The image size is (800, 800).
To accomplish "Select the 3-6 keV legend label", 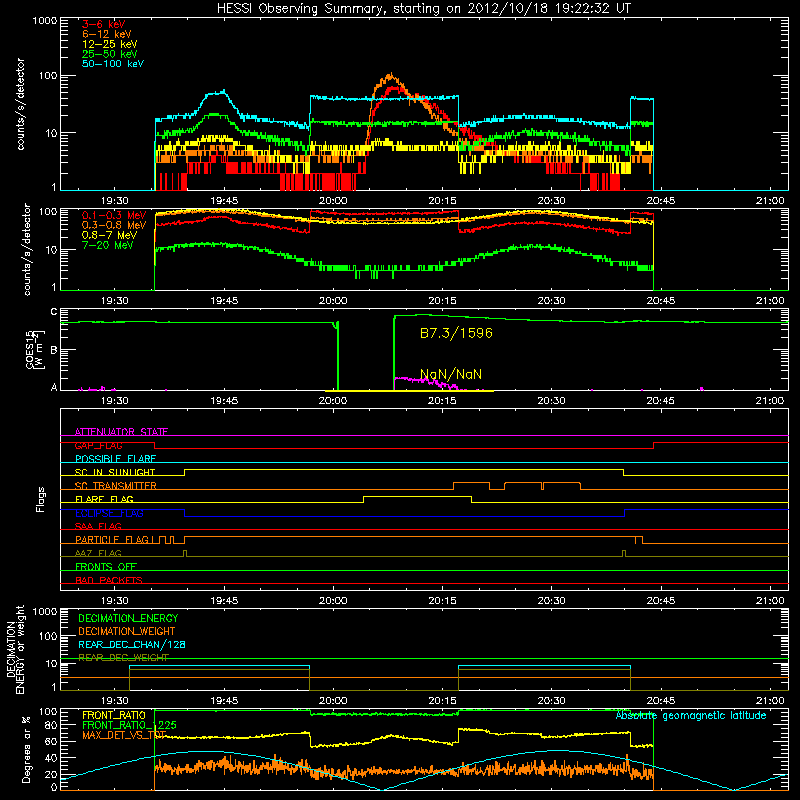I will coord(104,24).
